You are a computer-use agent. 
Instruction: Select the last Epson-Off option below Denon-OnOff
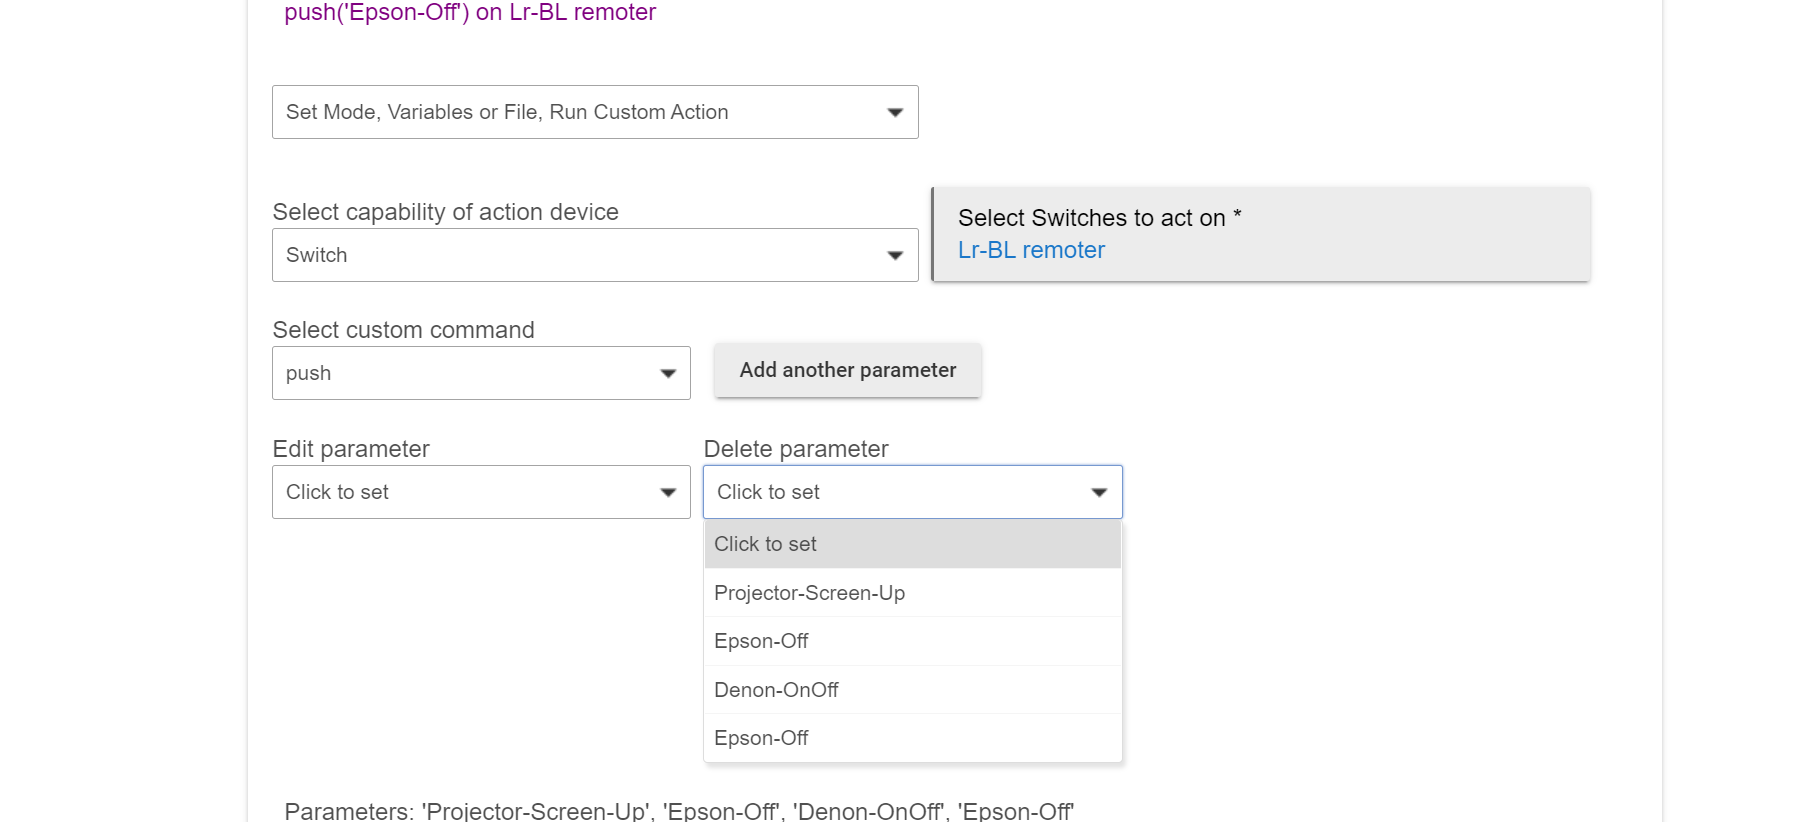coord(912,738)
